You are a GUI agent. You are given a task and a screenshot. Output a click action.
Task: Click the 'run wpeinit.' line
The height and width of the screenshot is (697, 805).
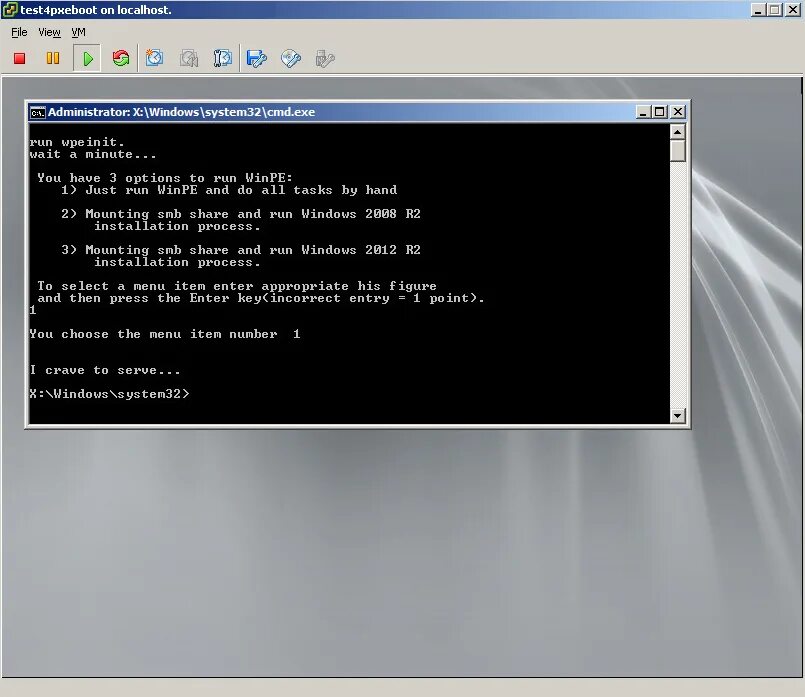tap(76, 142)
